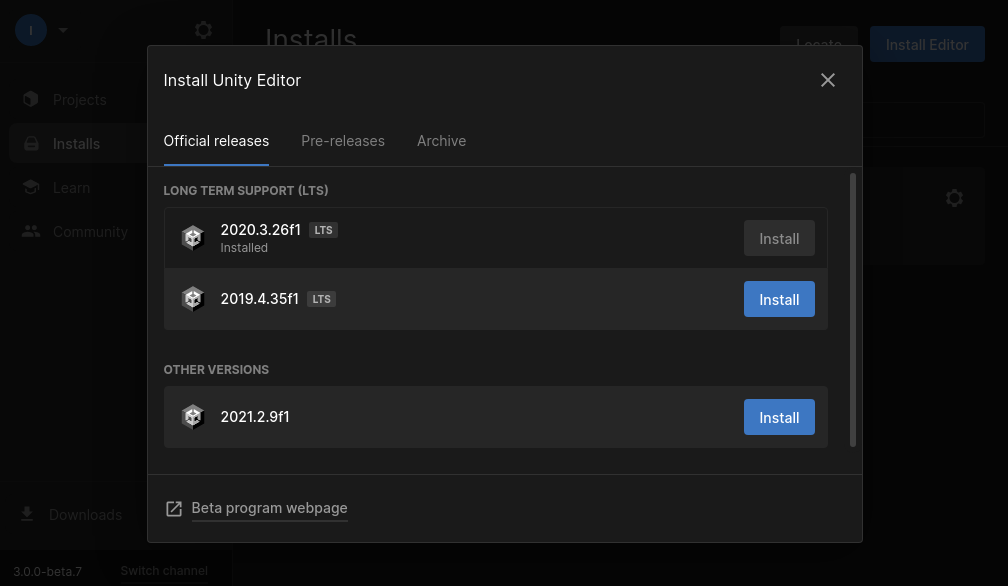Expand the account dropdown arrow
Viewport: 1008px width, 586px height.
(x=62, y=30)
